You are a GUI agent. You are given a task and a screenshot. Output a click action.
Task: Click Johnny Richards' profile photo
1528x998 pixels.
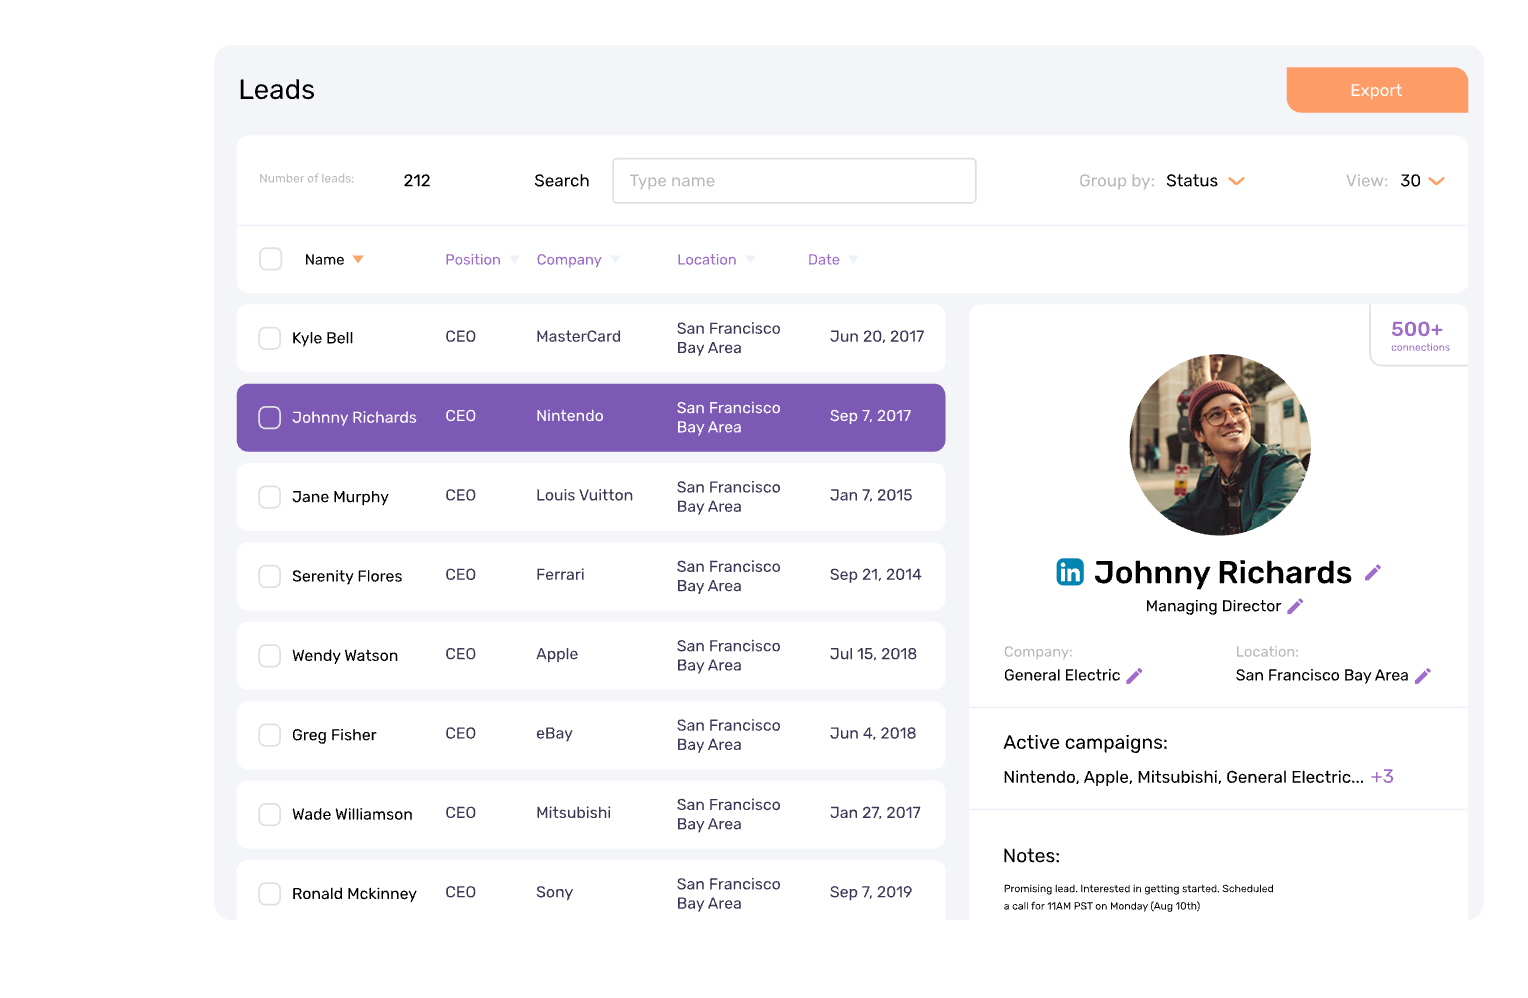(x=1220, y=444)
